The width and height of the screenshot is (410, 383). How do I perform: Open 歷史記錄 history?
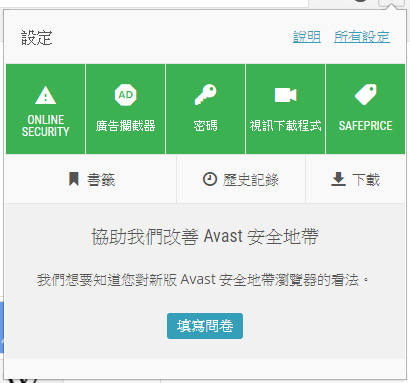pyautogui.click(x=241, y=179)
